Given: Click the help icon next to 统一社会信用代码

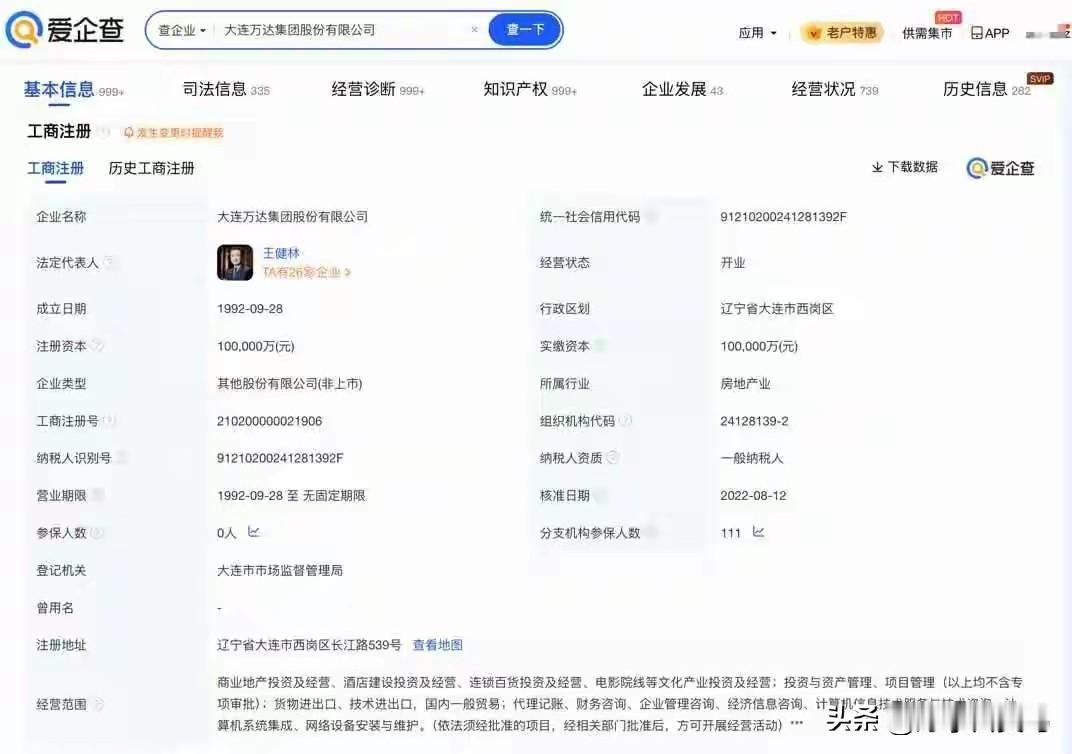Looking at the screenshot, I should pos(652,217).
